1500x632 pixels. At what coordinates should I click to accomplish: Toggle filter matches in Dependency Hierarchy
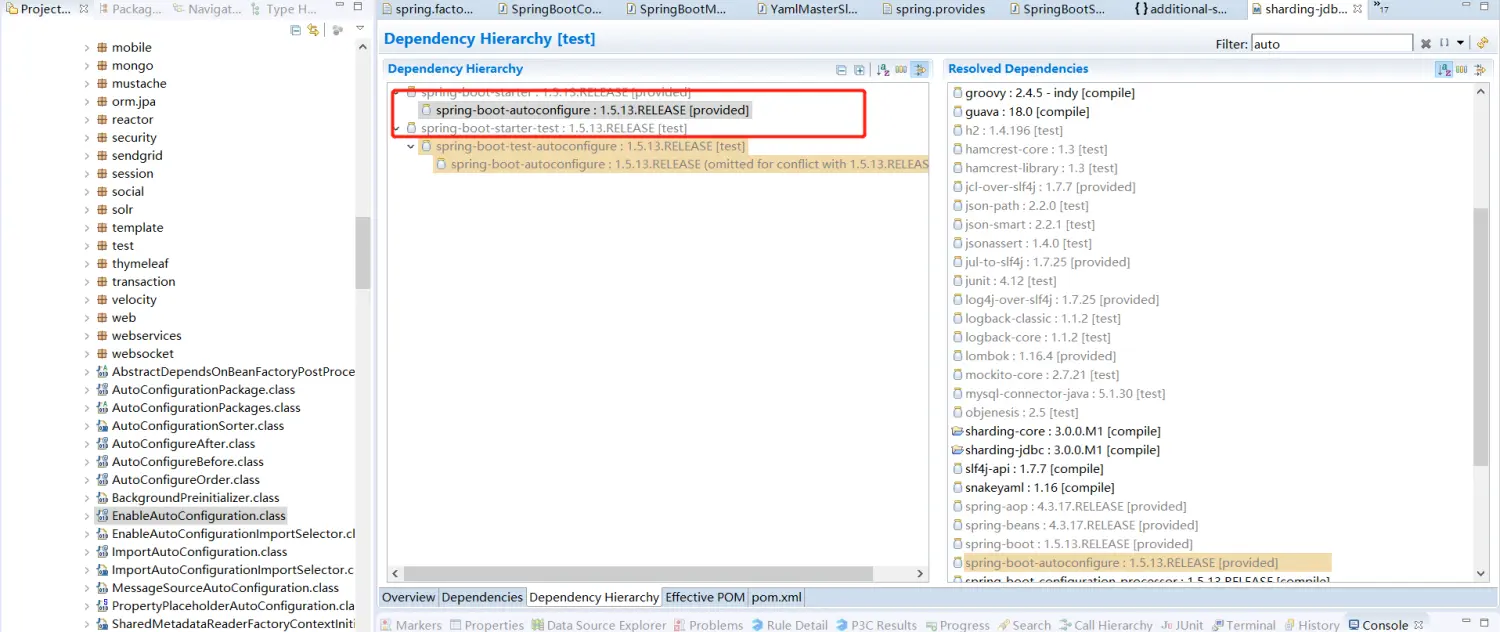coord(920,70)
